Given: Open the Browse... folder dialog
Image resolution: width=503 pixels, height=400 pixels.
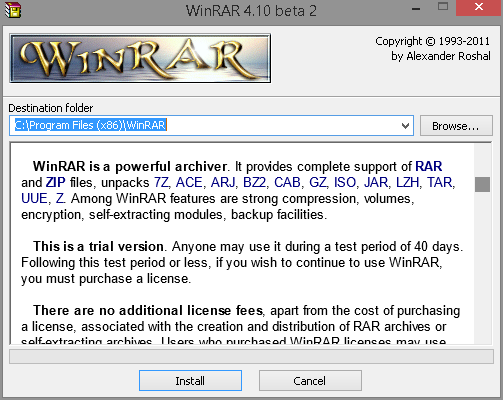Looking at the screenshot, I should point(456,126).
